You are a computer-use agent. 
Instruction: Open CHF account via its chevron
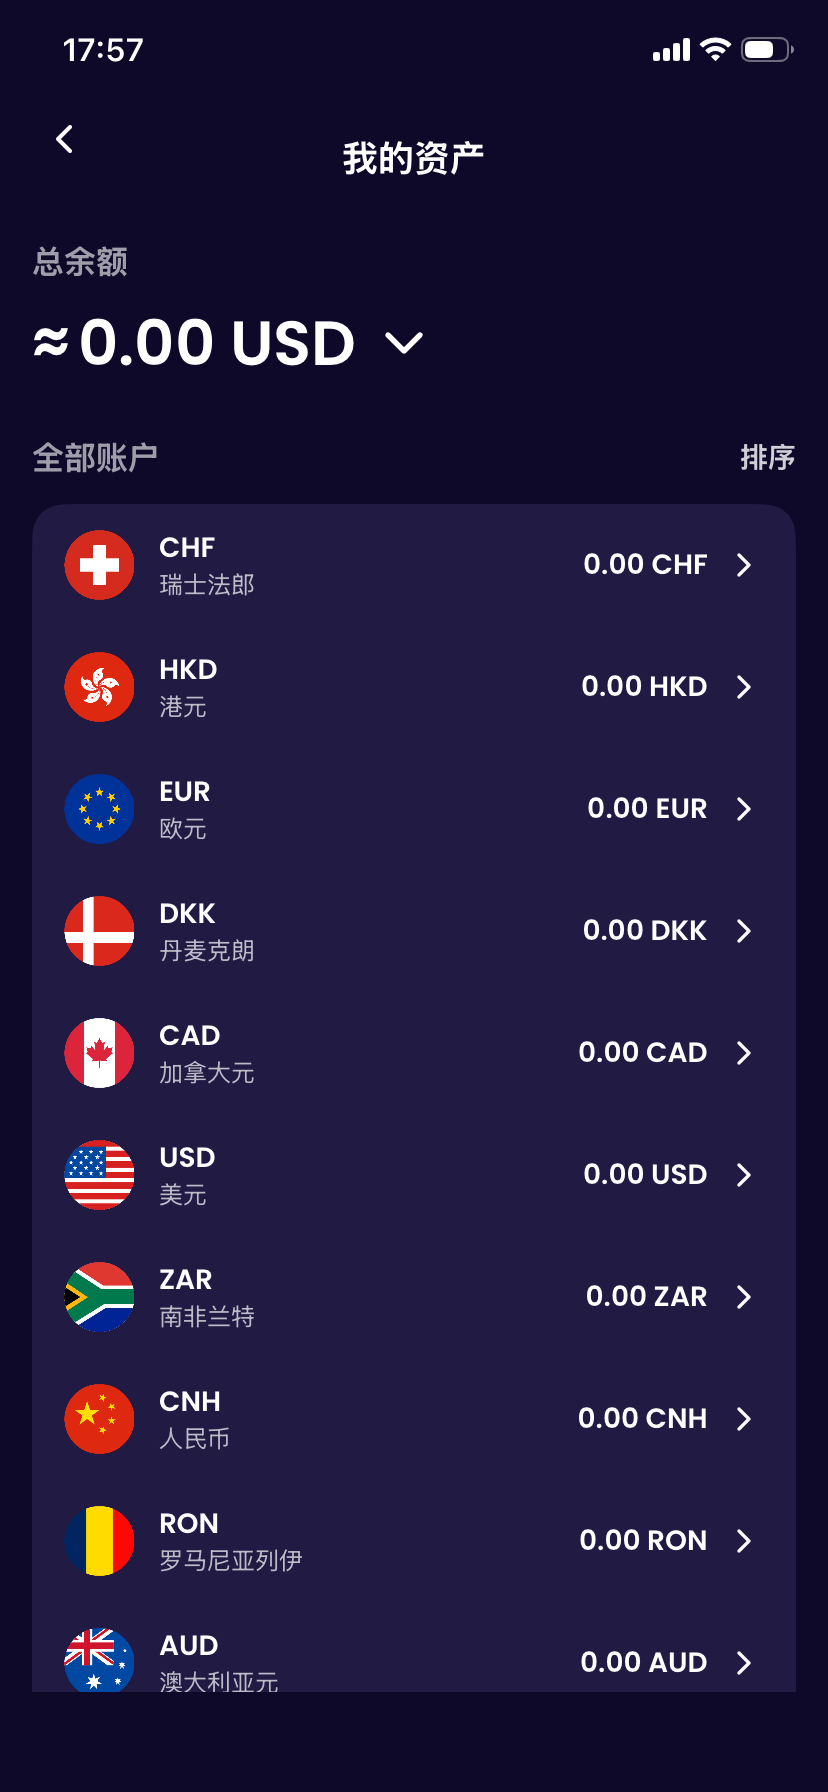[743, 565]
